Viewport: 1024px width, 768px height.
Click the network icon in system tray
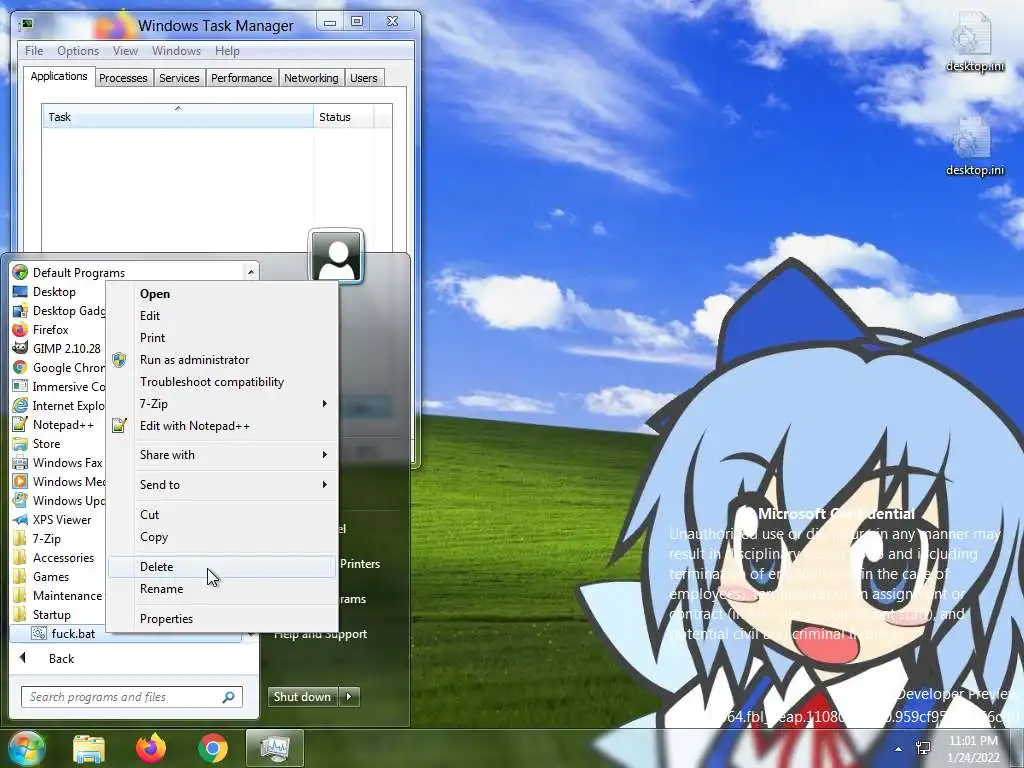point(923,748)
